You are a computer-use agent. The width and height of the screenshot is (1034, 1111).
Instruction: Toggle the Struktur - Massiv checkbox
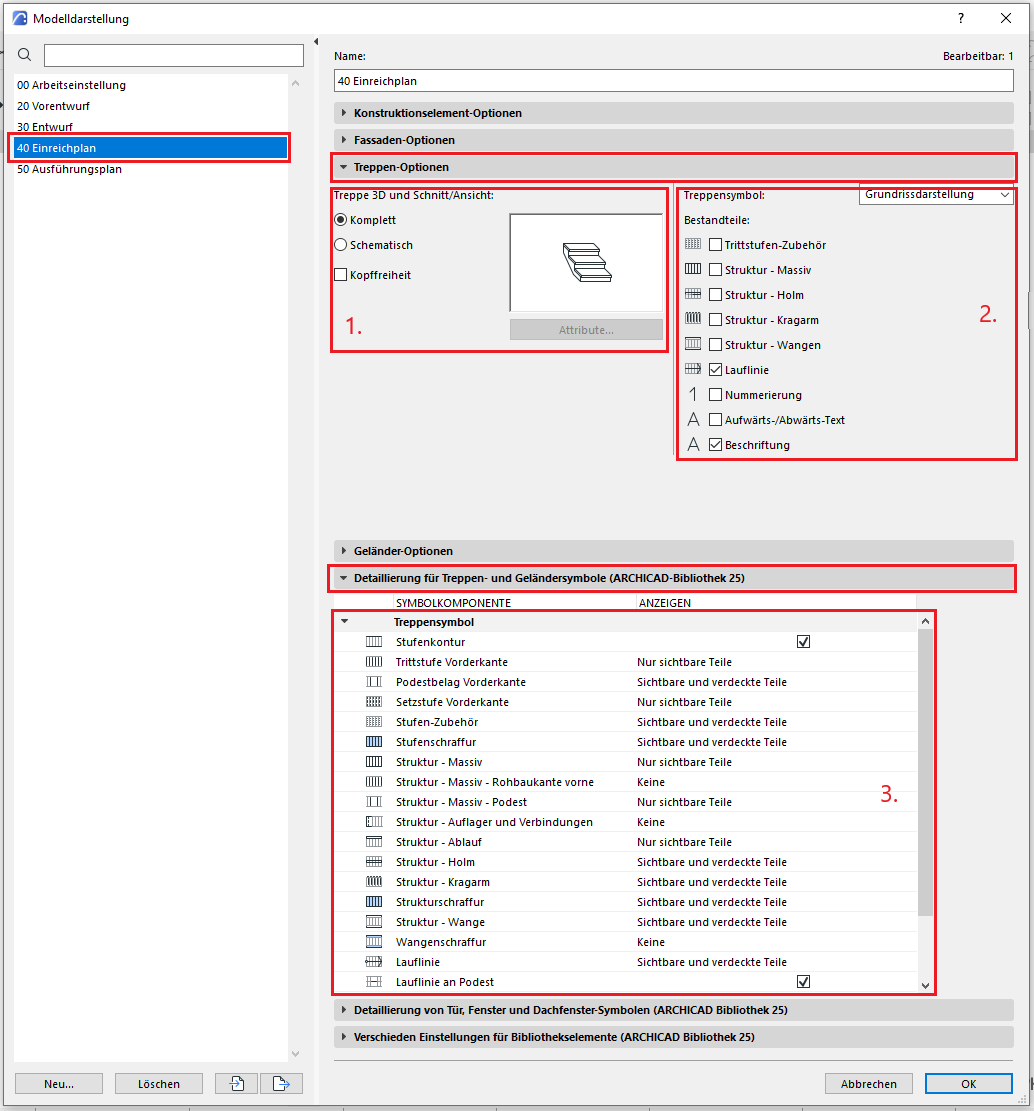point(715,270)
